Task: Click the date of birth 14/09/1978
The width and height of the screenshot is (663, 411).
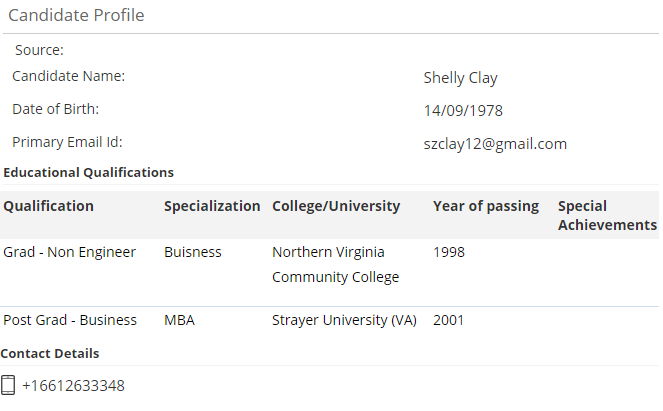Action: click(x=463, y=111)
